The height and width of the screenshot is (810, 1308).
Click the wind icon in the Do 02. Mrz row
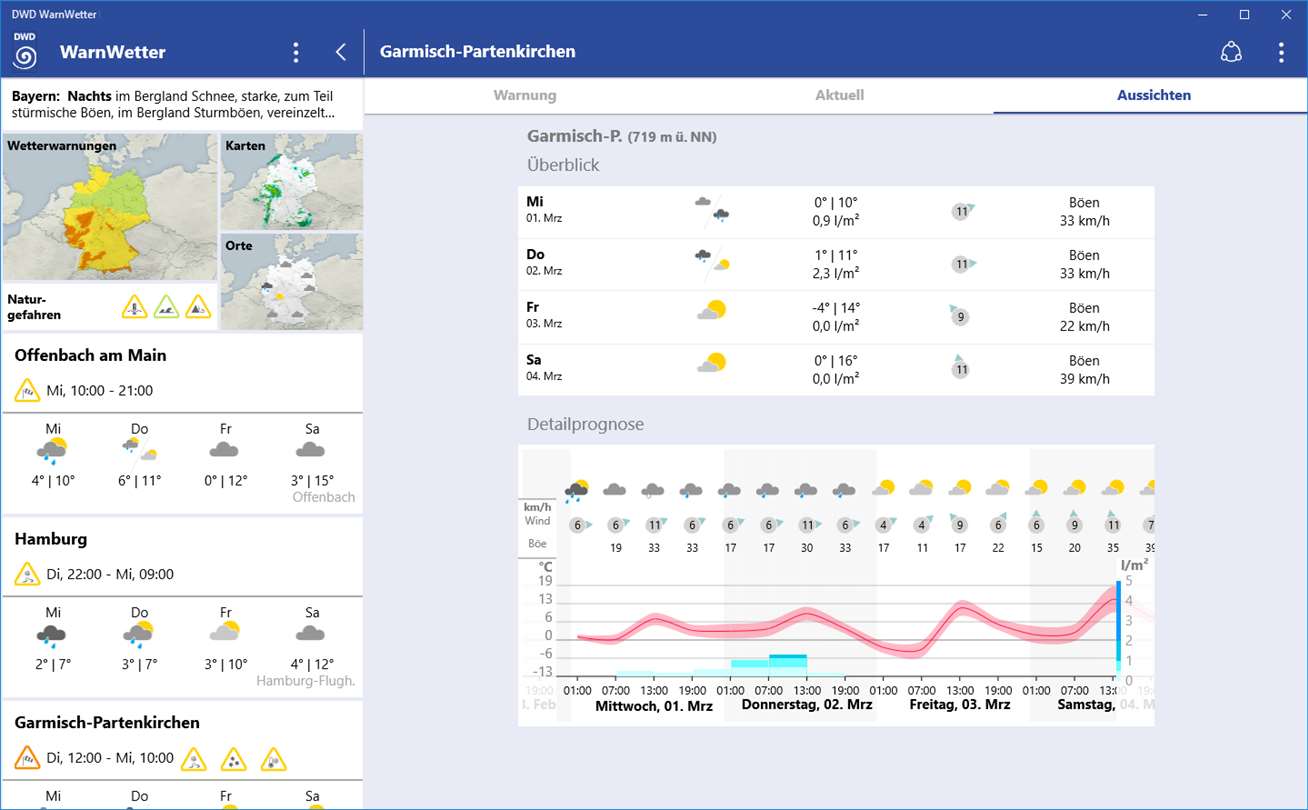(963, 264)
